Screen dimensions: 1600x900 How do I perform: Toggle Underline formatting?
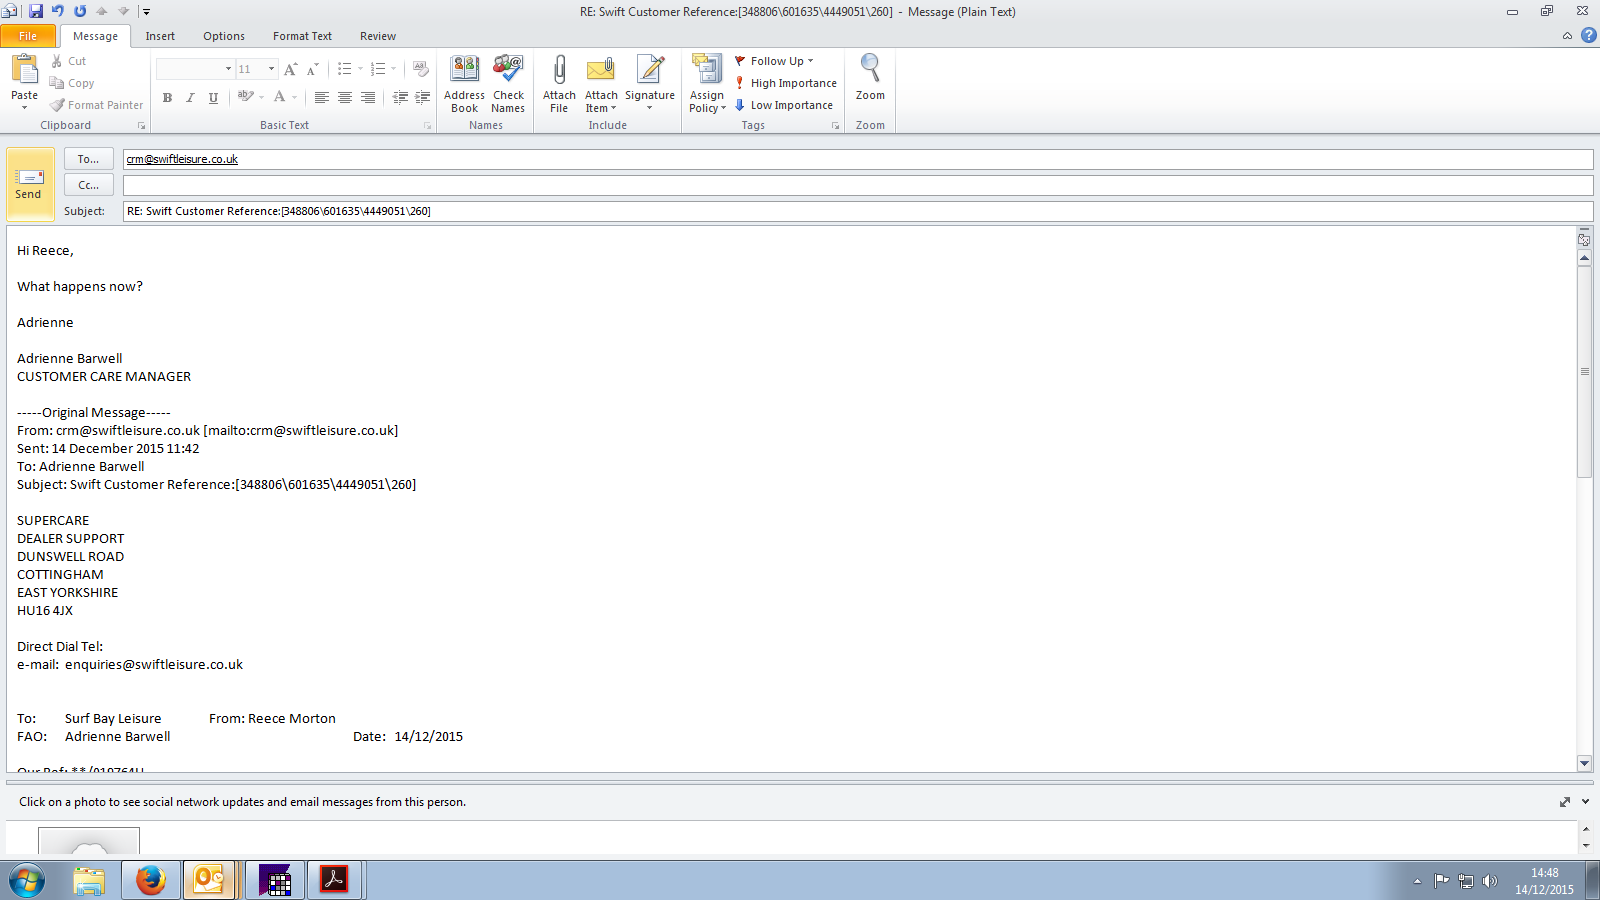pos(213,97)
